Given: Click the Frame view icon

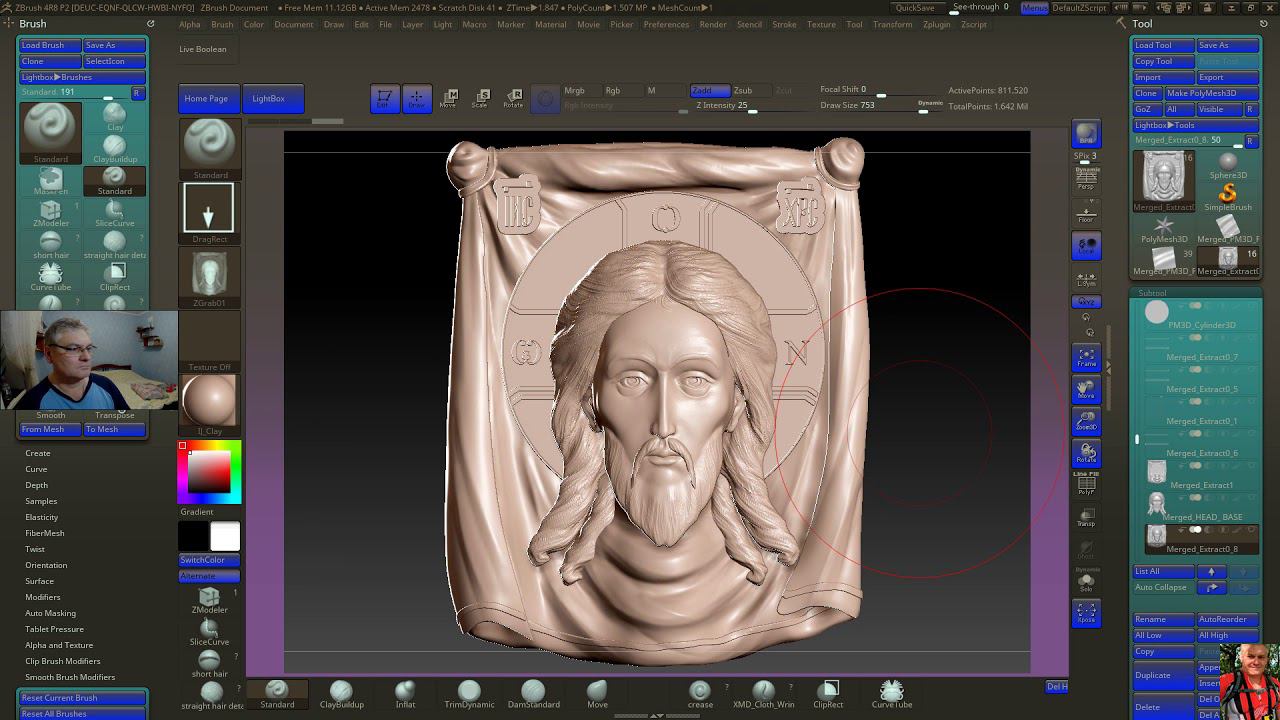Looking at the screenshot, I should click(x=1086, y=358).
